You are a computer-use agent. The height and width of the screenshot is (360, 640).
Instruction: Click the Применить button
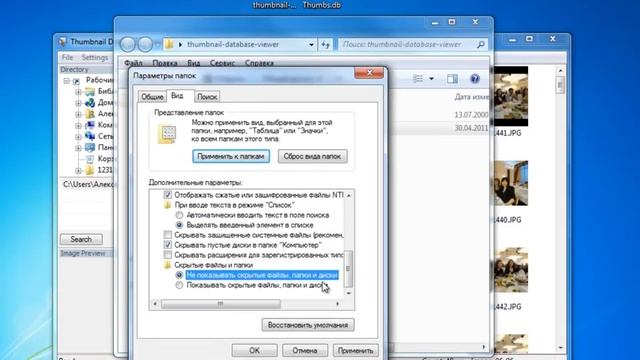[356, 350]
